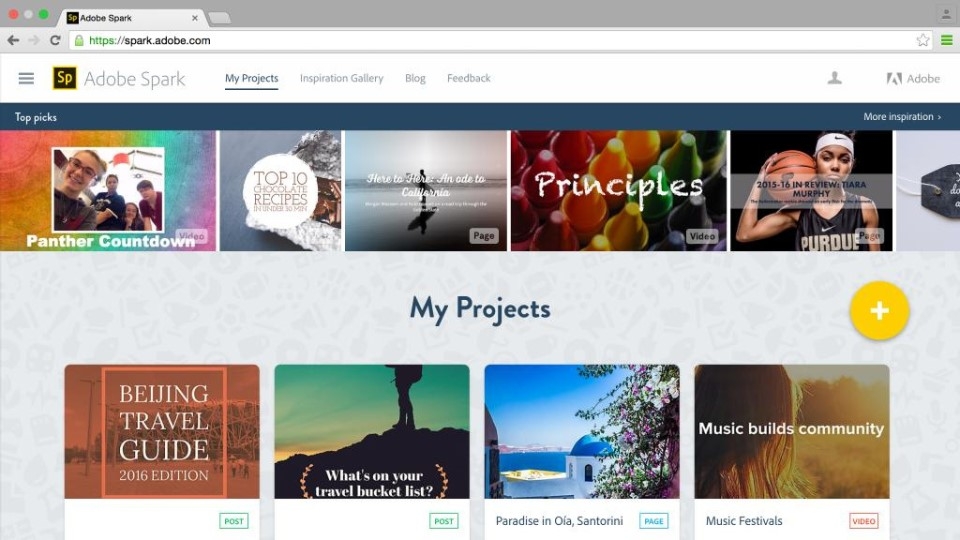Open the user profile icon

(834, 78)
